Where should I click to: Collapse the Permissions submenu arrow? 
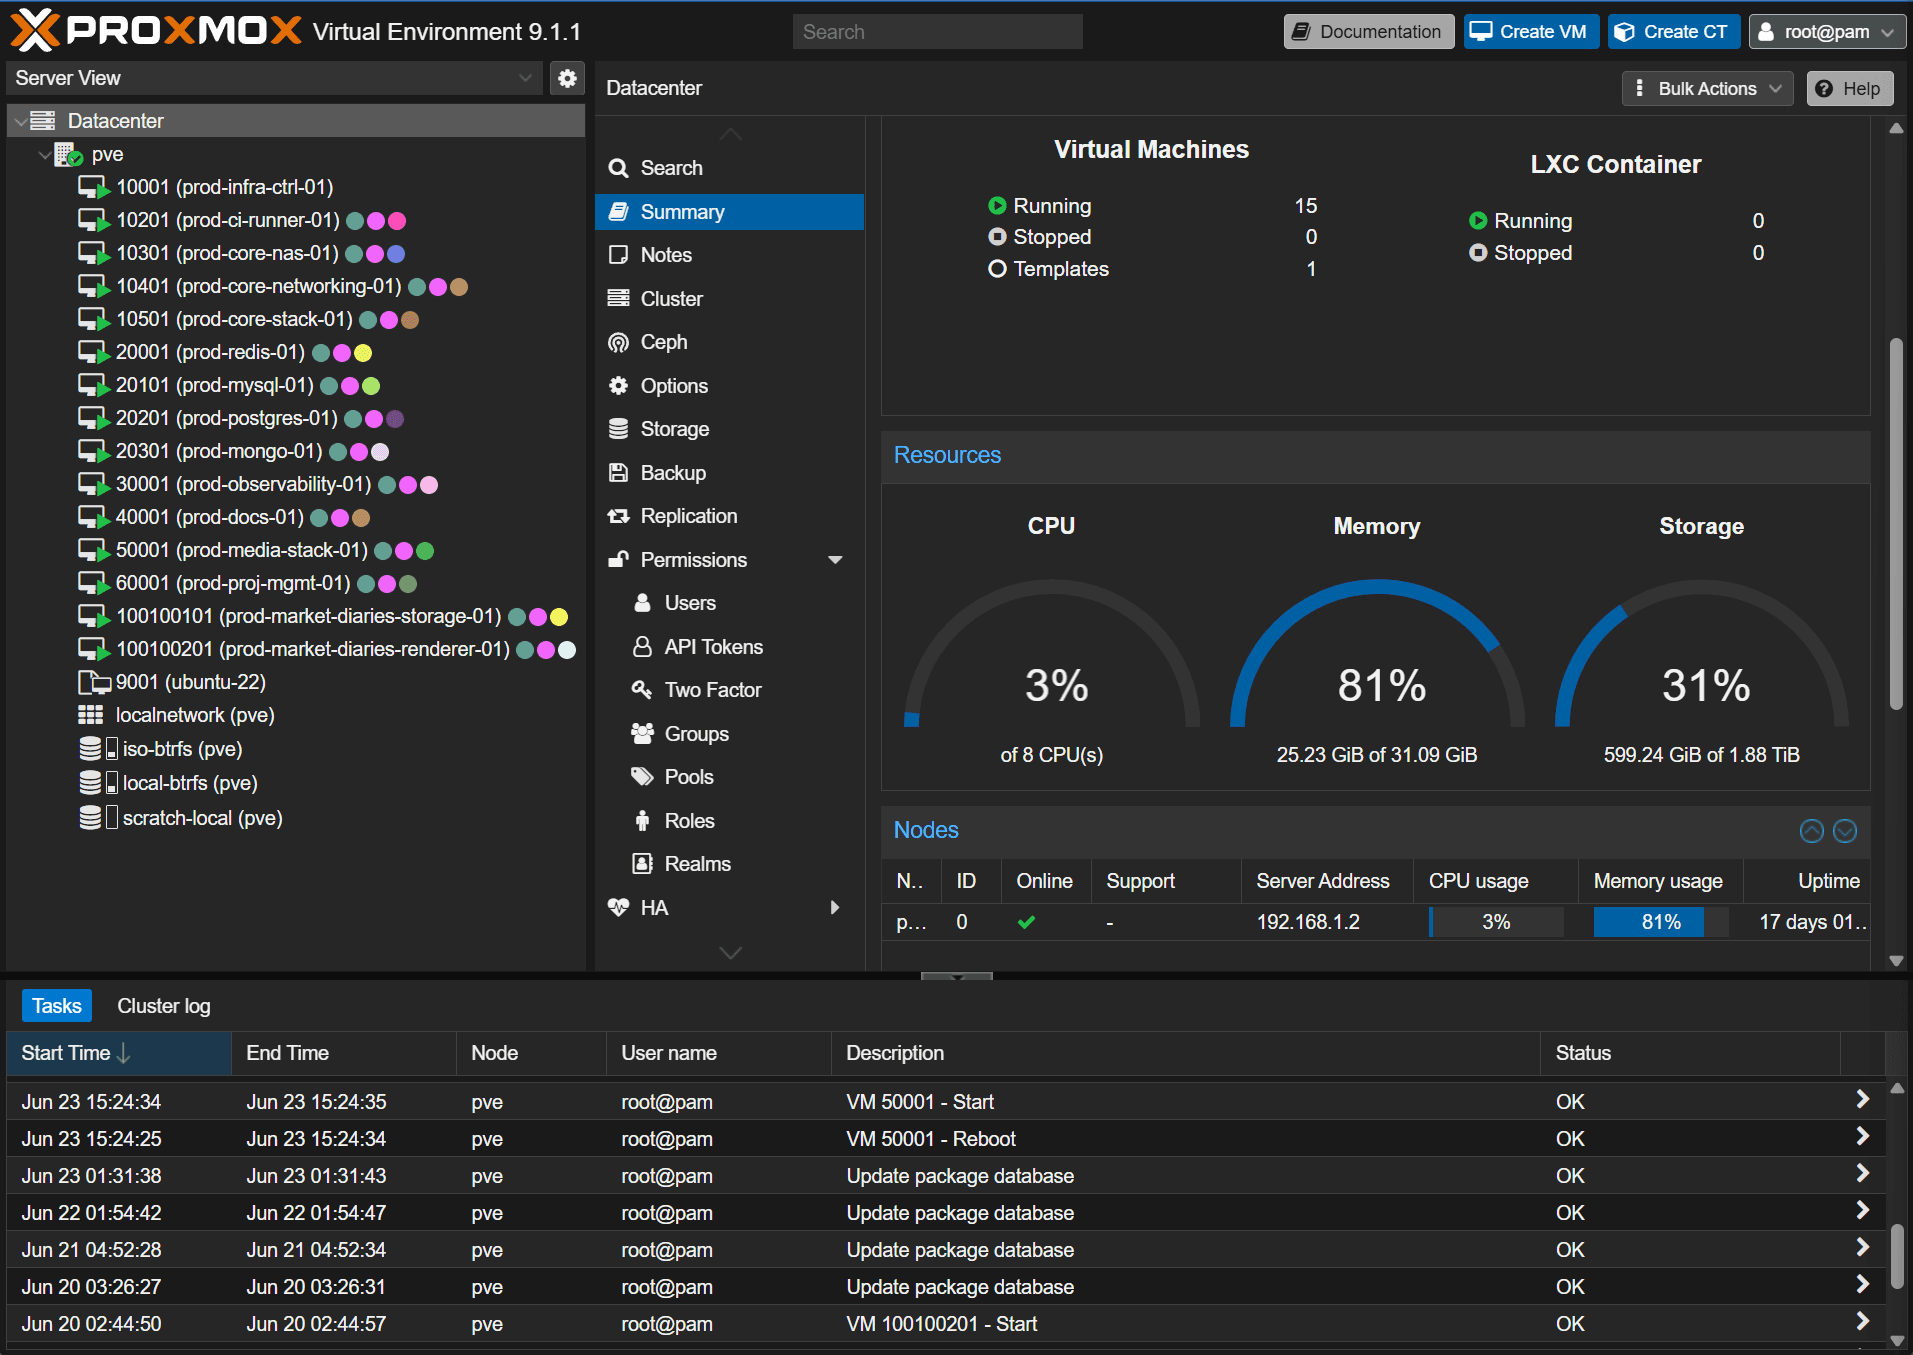tap(836, 560)
